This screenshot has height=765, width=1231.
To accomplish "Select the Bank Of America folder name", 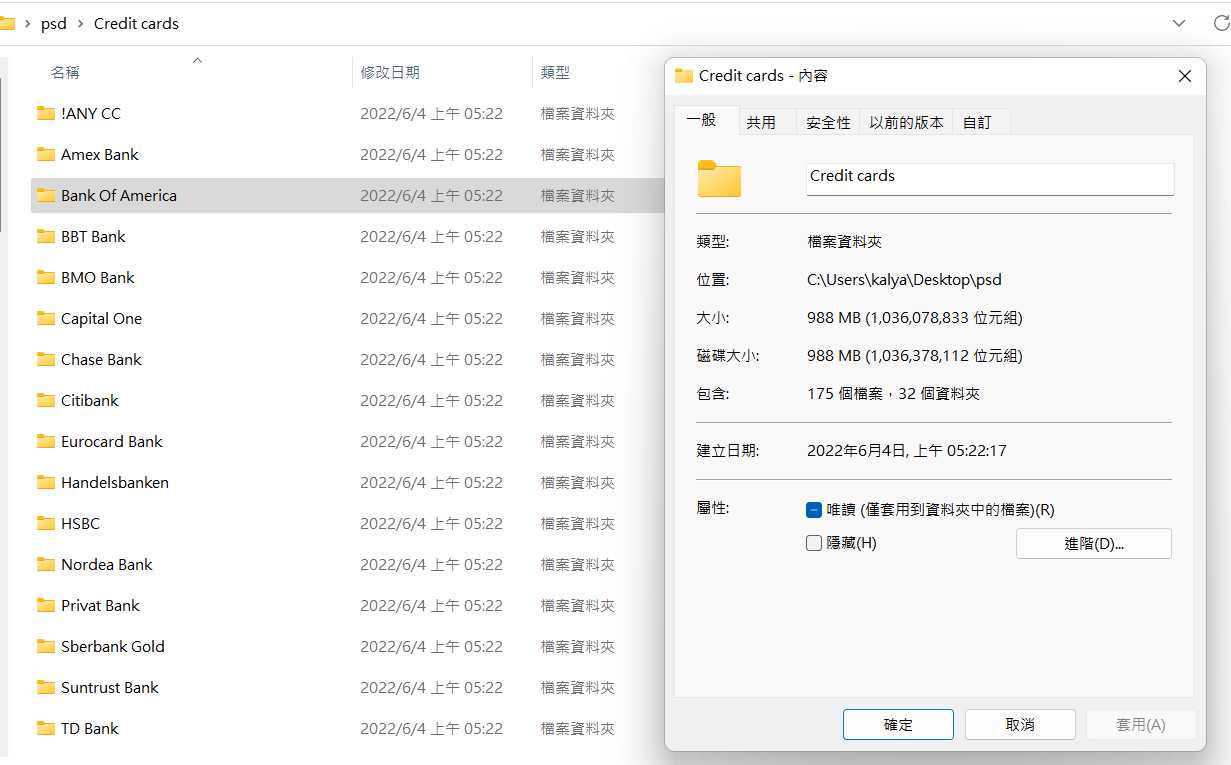I will point(119,195).
